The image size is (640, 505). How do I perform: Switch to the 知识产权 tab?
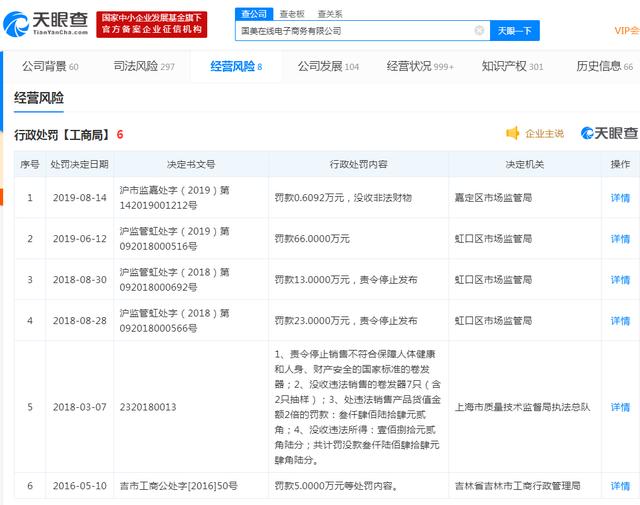512,66
